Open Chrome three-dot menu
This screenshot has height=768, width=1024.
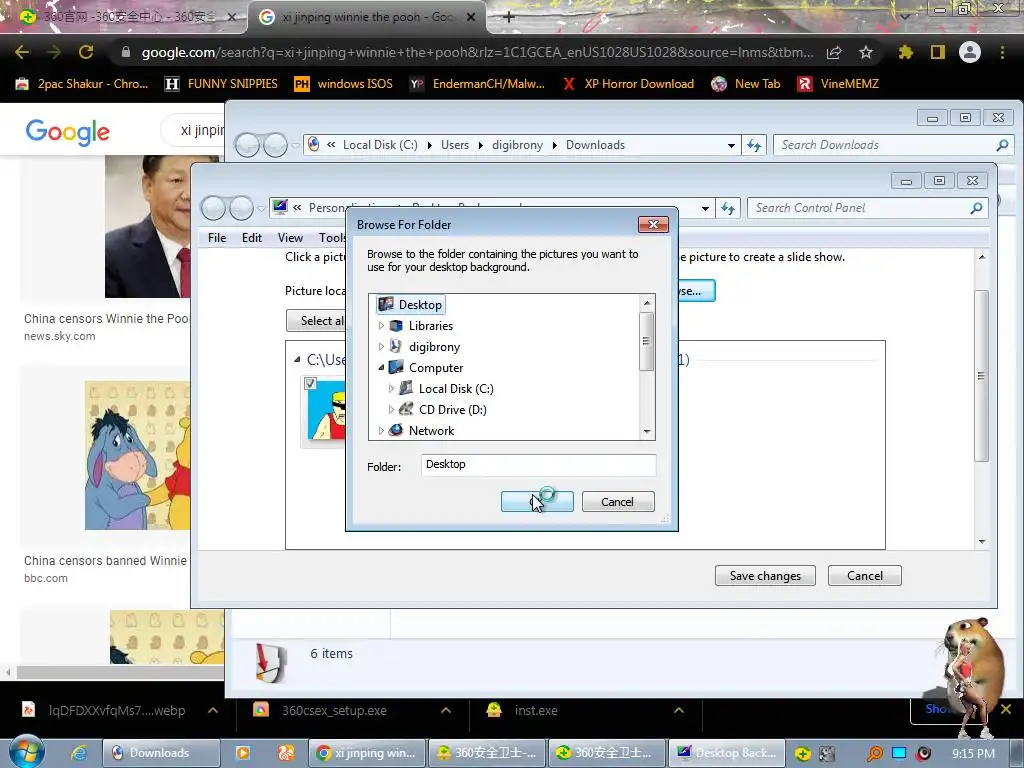coord(1002,52)
